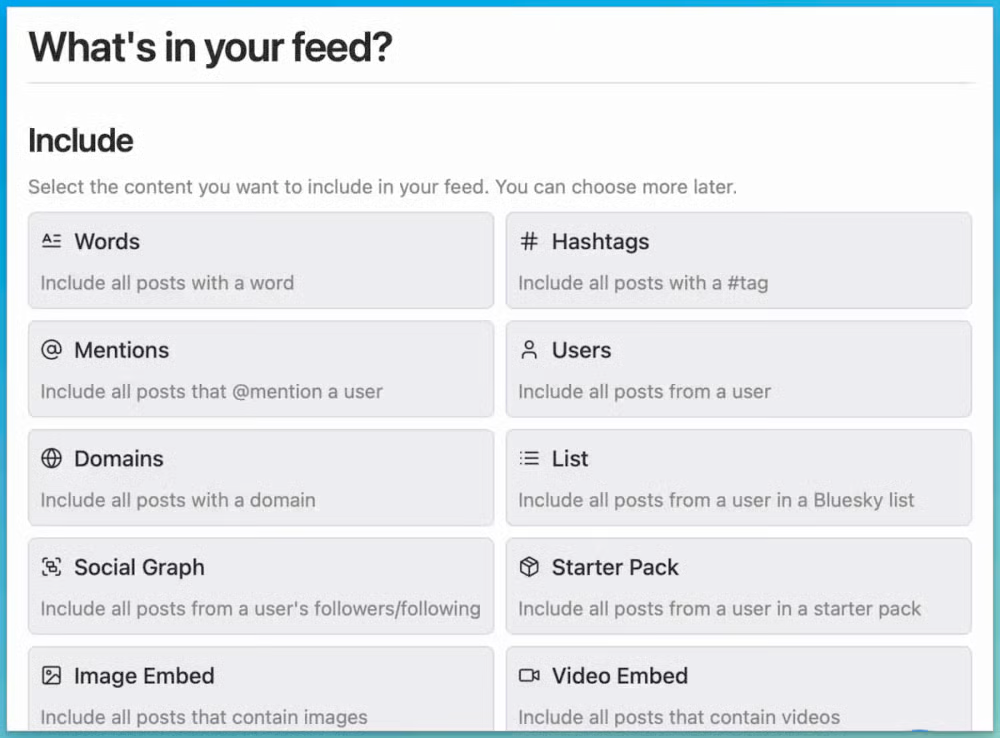This screenshot has height=738, width=1000.
Task: Select Mentions to include @mention posts
Action: coord(260,369)
